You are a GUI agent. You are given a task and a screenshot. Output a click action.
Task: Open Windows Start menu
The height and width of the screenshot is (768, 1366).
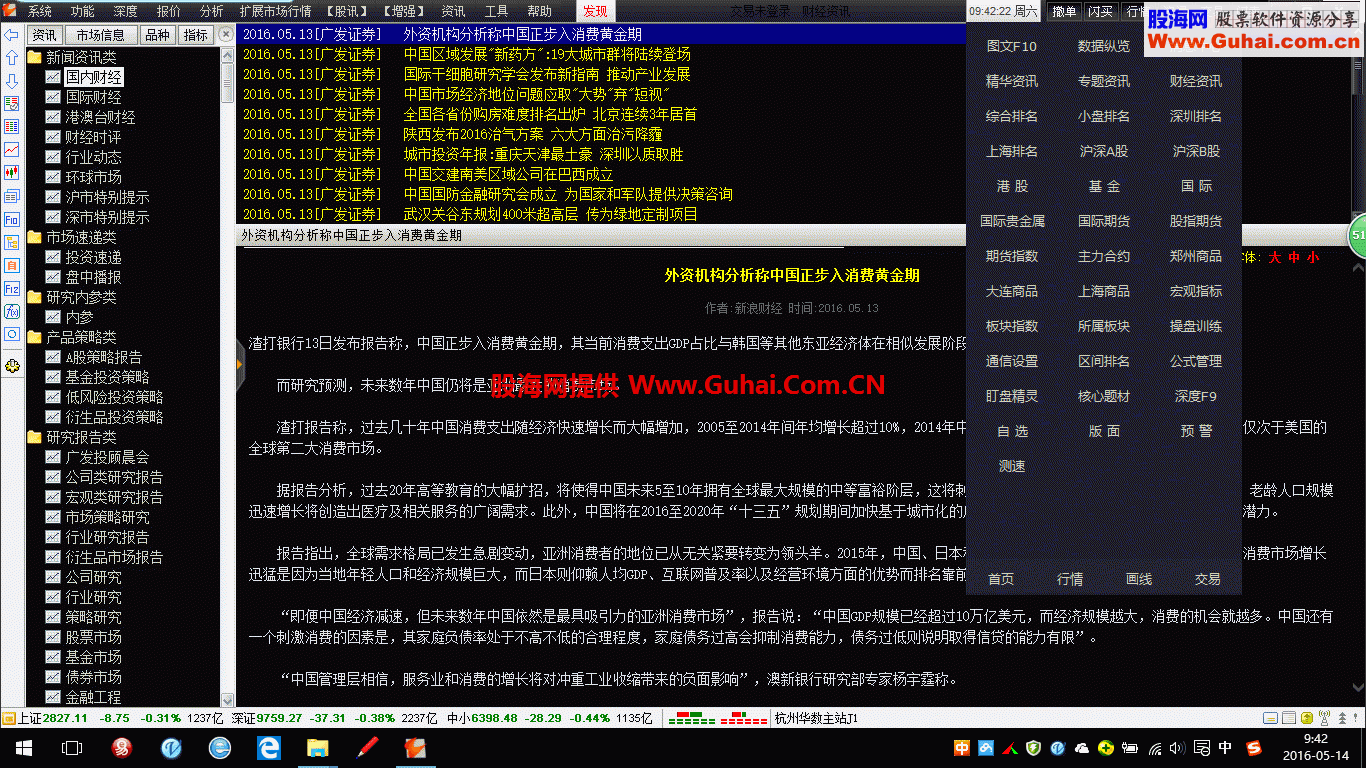coord(22,747)
